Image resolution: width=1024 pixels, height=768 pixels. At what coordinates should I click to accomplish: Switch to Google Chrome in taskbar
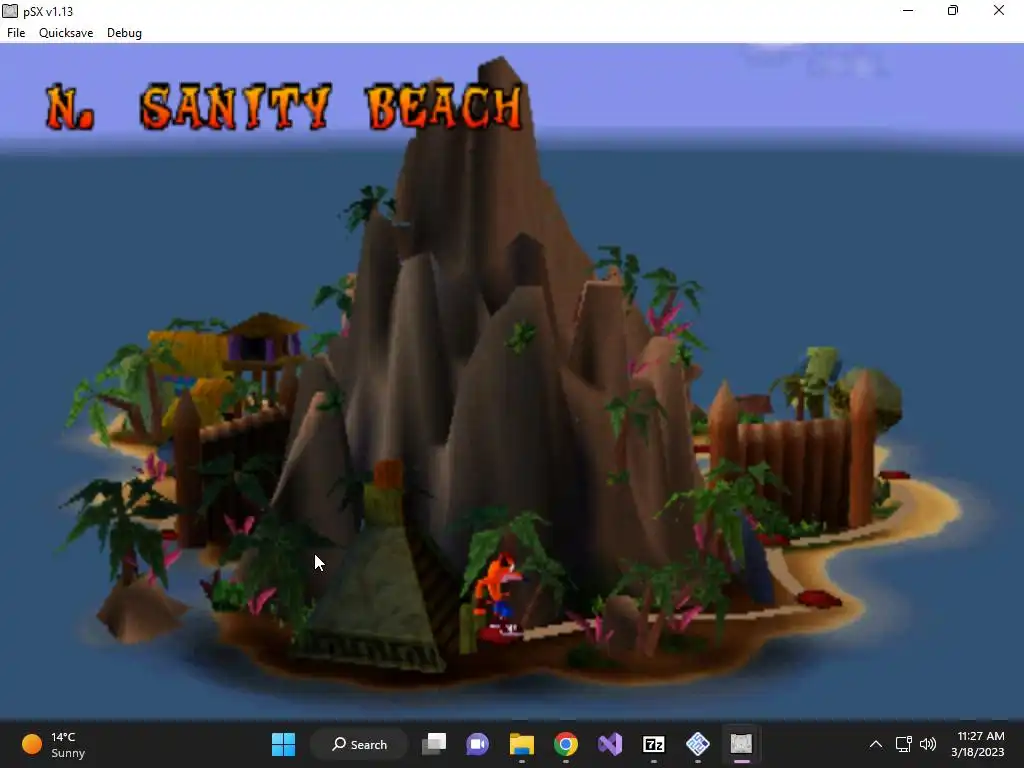coord(566,744)
